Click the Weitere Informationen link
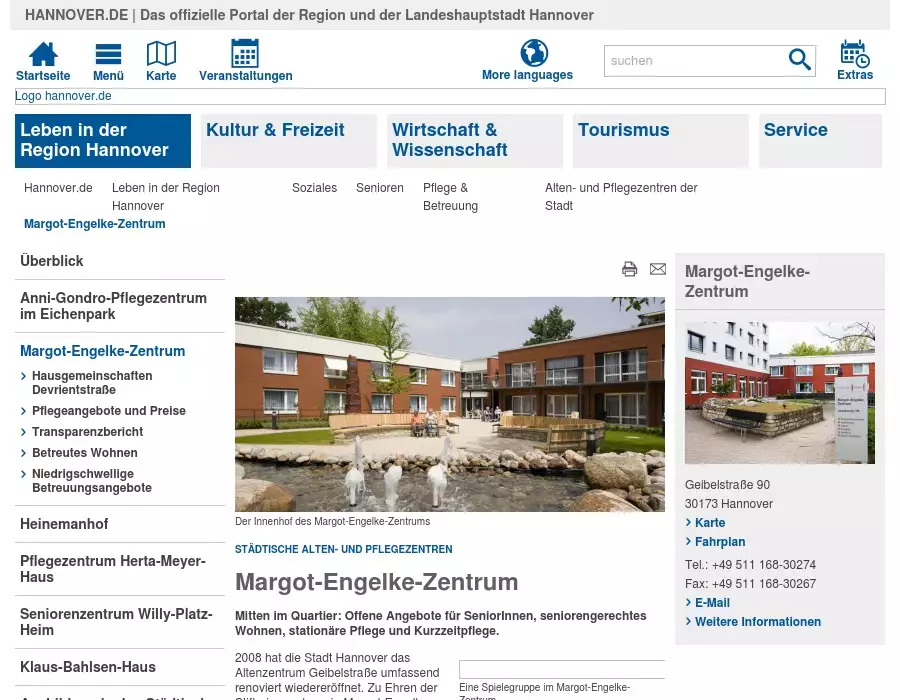Viewport: 900px width, 700px height. (x=758, y=622)
